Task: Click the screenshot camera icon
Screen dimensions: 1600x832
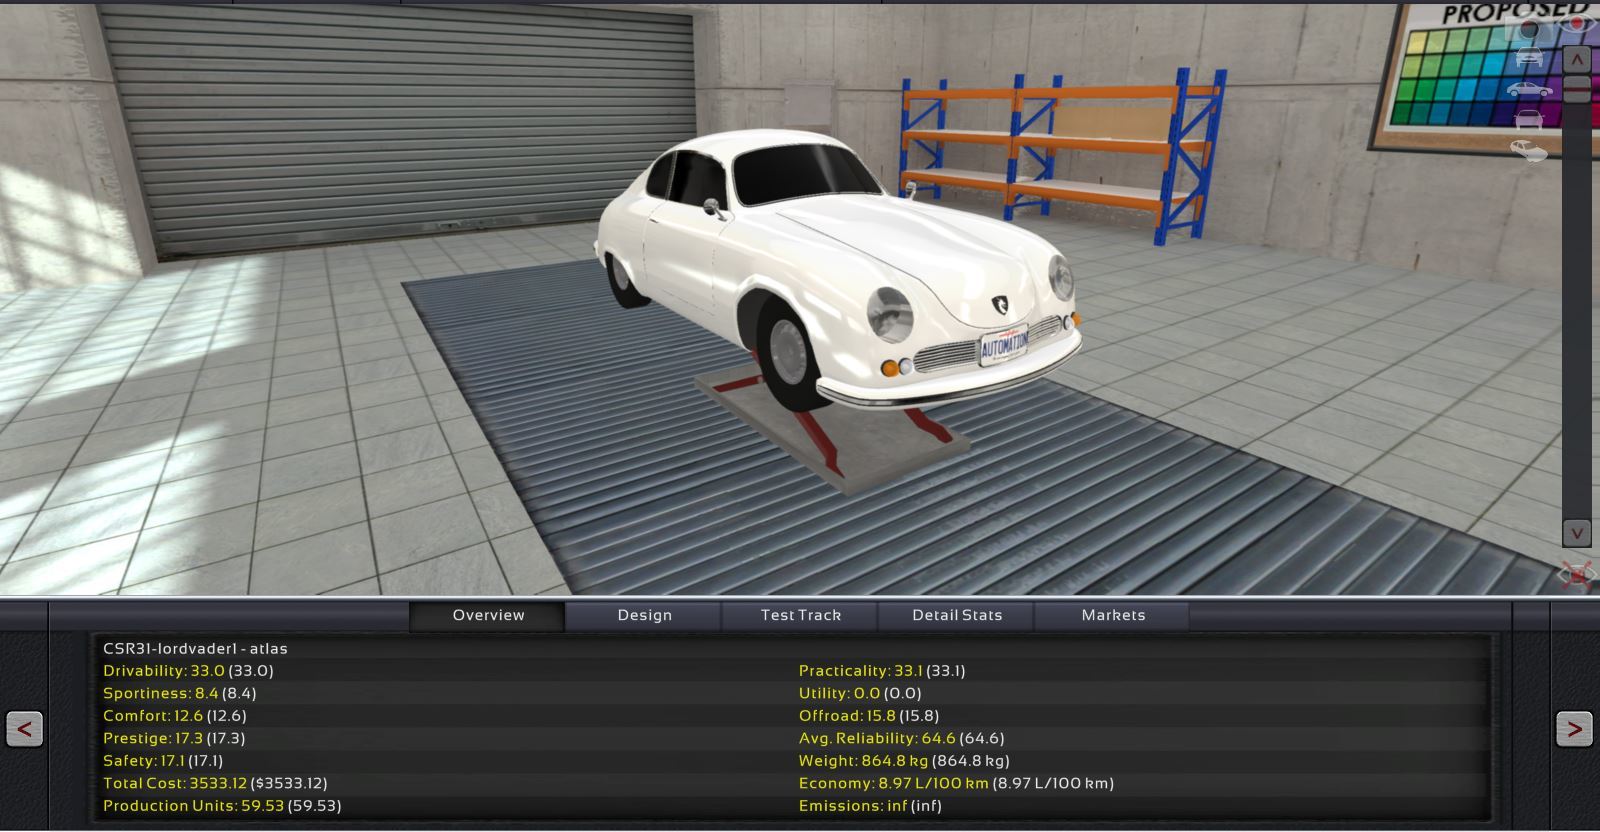Action: (1529, 27)
